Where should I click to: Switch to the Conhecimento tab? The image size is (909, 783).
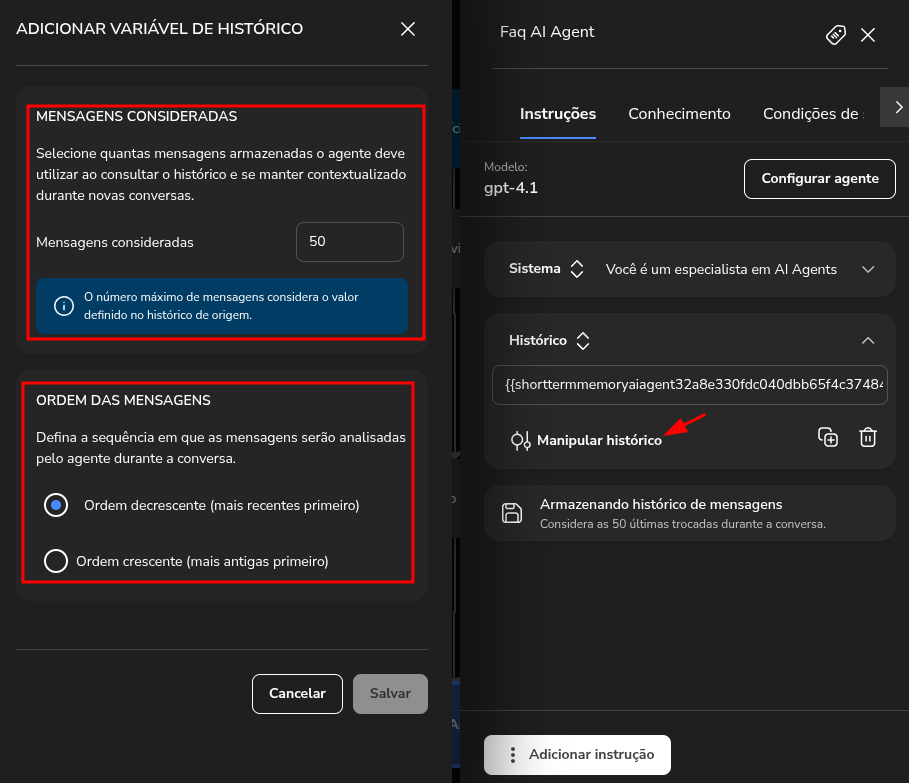(x=679, y=114)
